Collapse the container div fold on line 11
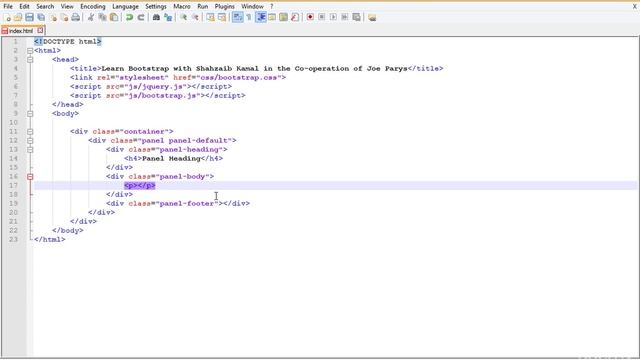 coord(30,131)
